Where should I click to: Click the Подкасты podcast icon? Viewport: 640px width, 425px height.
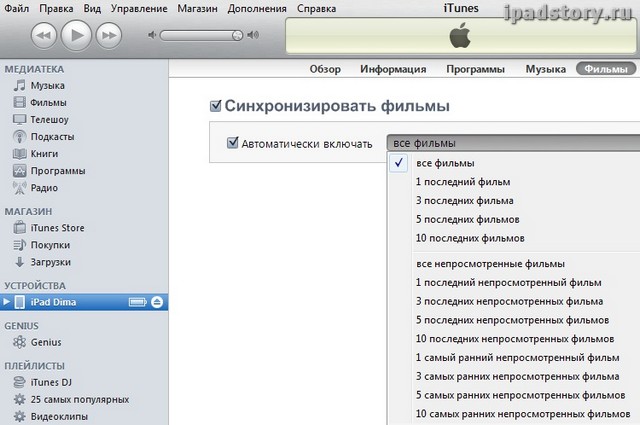19,136
